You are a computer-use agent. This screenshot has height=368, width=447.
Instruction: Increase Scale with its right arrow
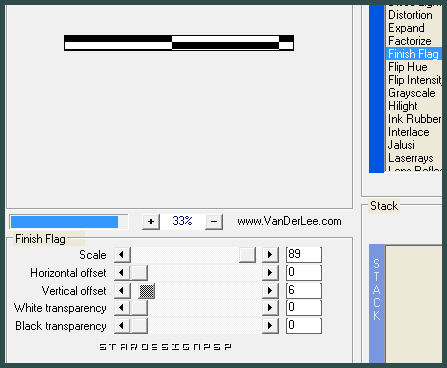(x=270, y=255)
